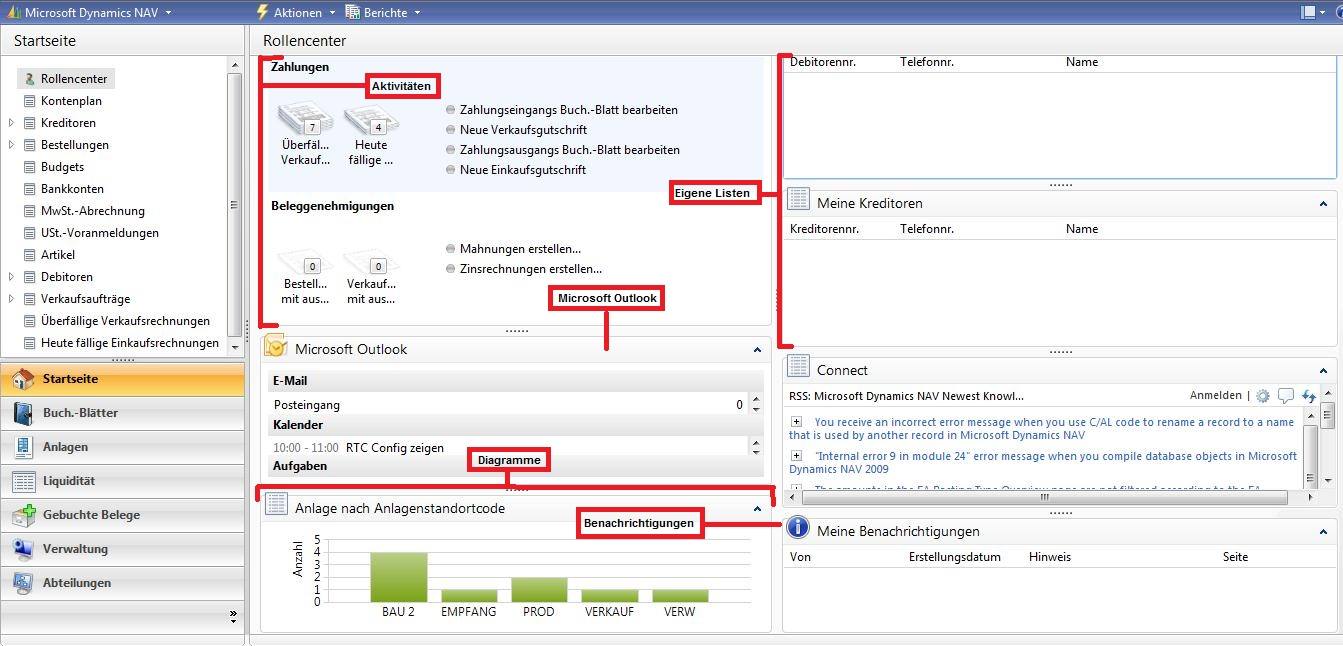The height and width of the screenshot is (646, 1343).
Task: Click Zahlungsausgangs Buch.-Blatt bearbeiten action
Action: (569, 150)
